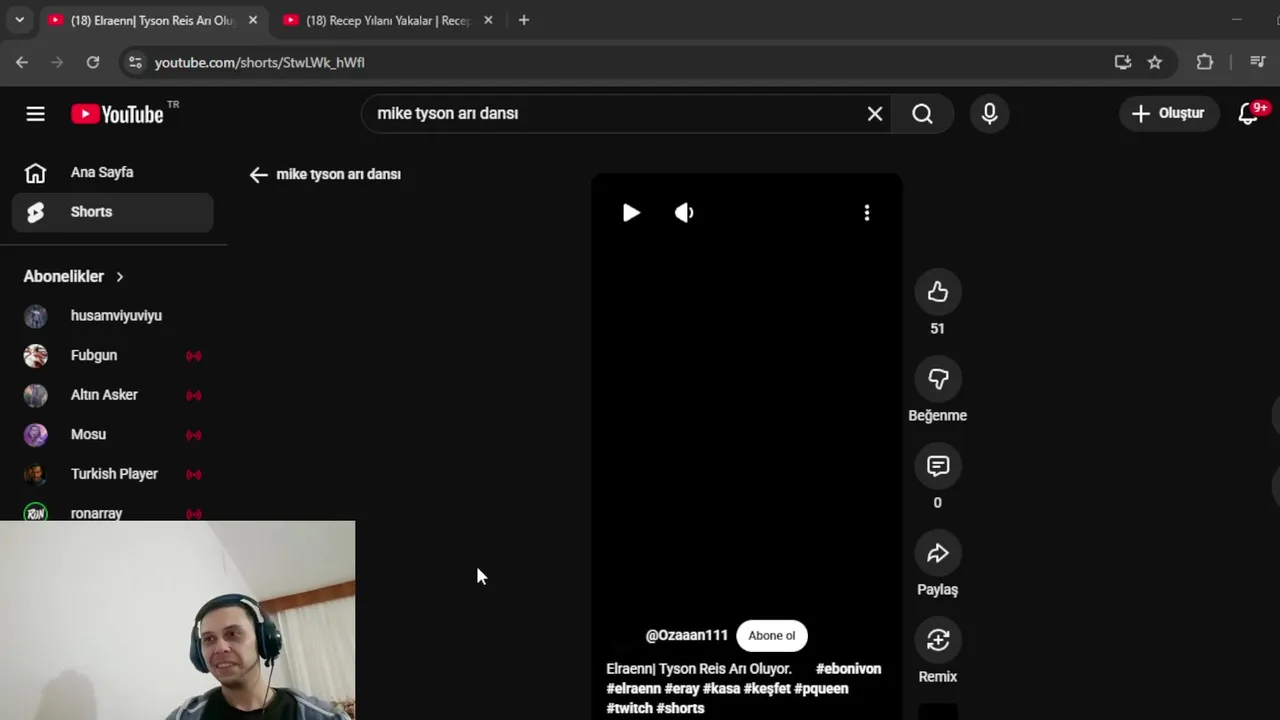Go back in browser history
Image resolution: width=1280 pixels, height=720 pixels.
[22, 62]
